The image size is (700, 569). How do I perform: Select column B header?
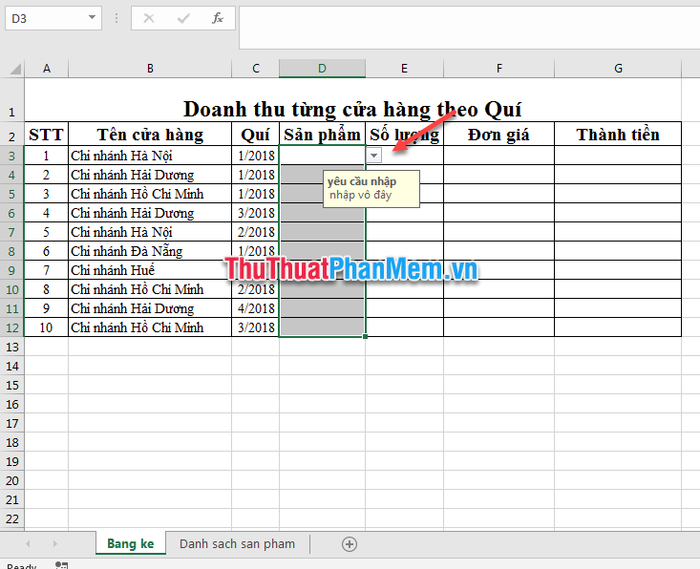click(x=150, y=68)
